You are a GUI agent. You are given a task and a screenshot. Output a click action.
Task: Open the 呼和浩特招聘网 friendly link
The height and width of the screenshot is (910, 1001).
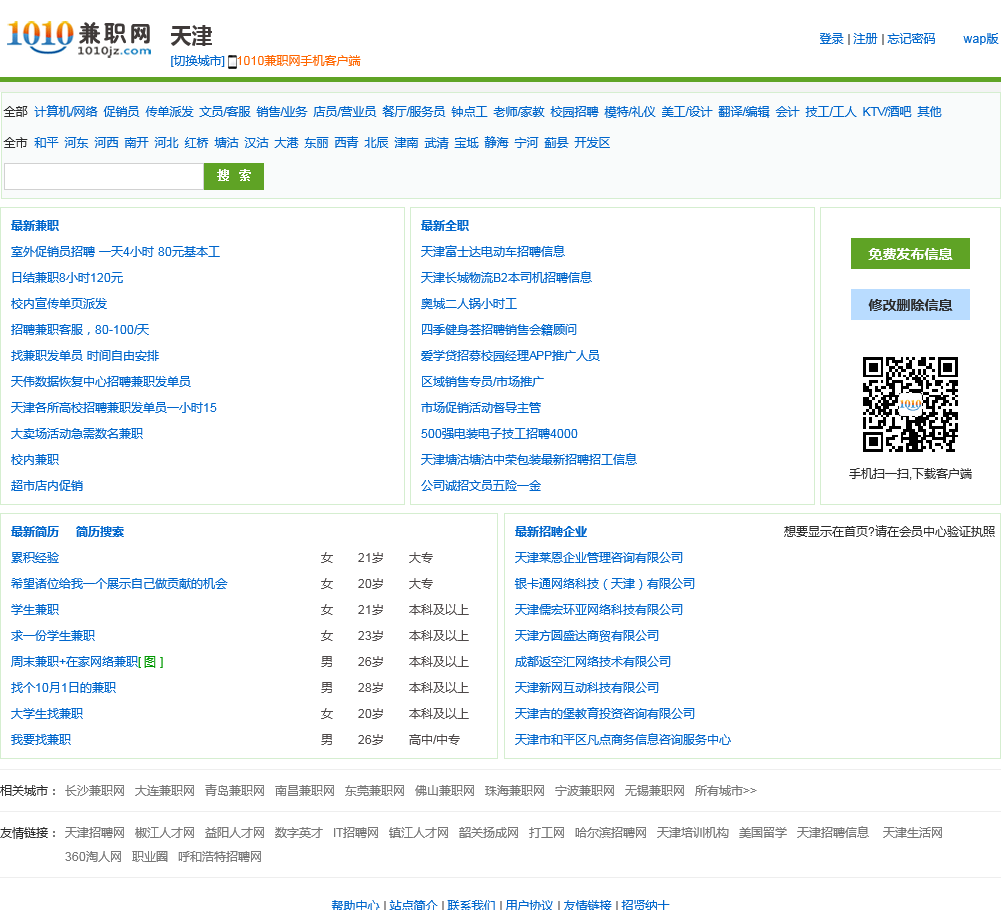220,857
